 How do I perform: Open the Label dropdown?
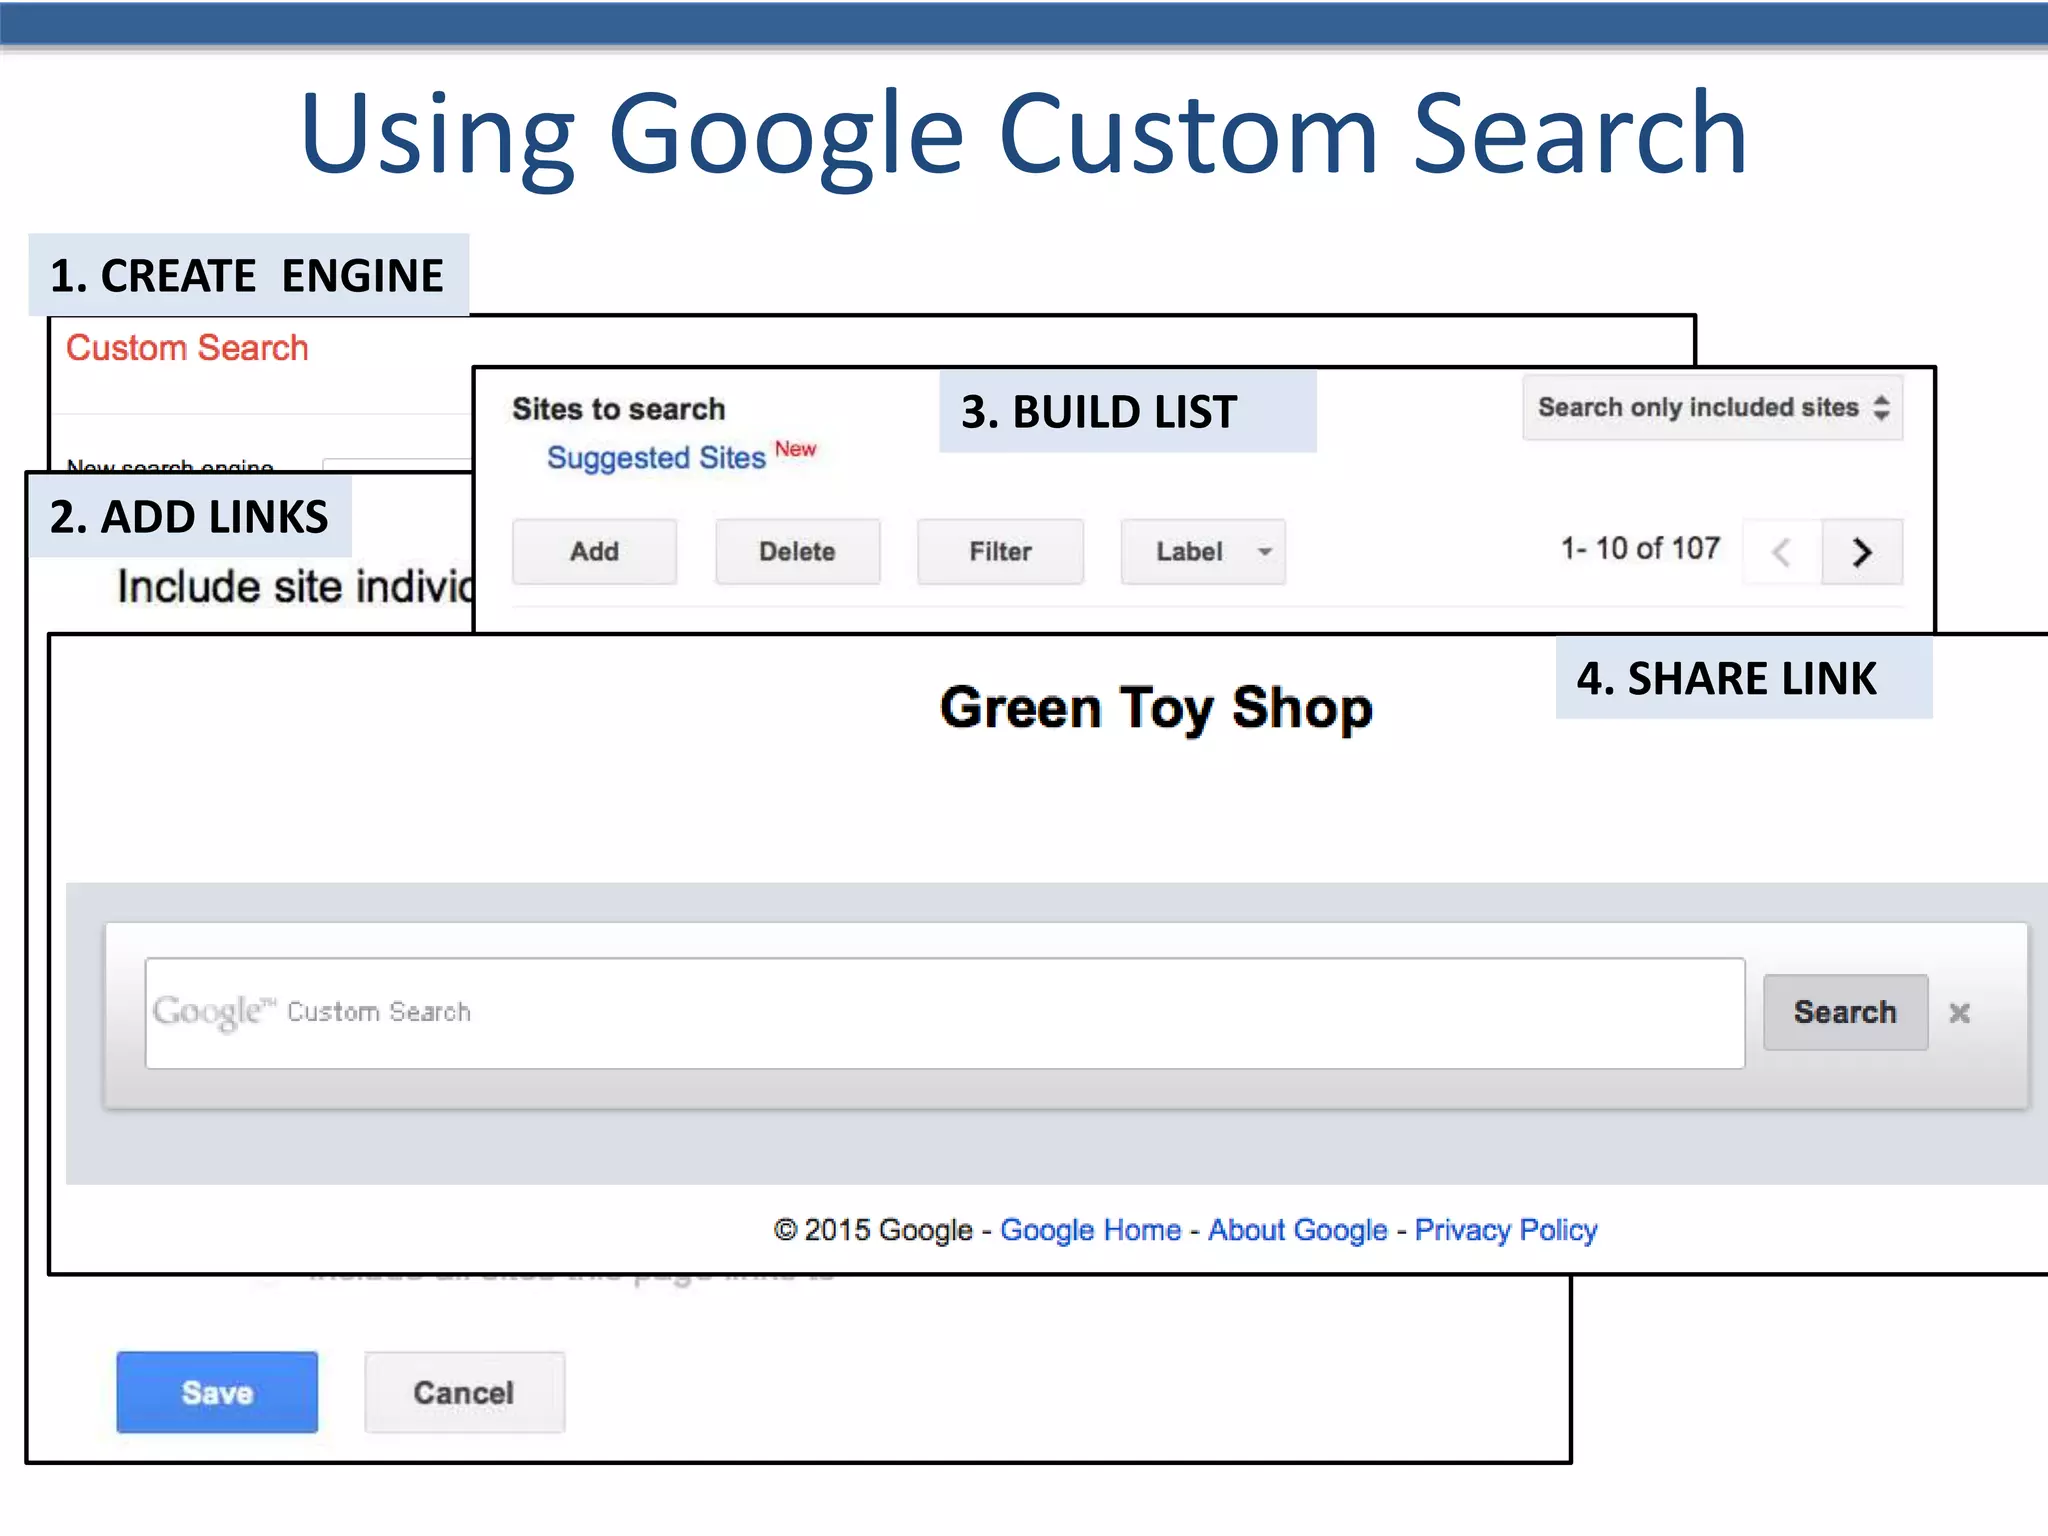[x=1203, y=551]
